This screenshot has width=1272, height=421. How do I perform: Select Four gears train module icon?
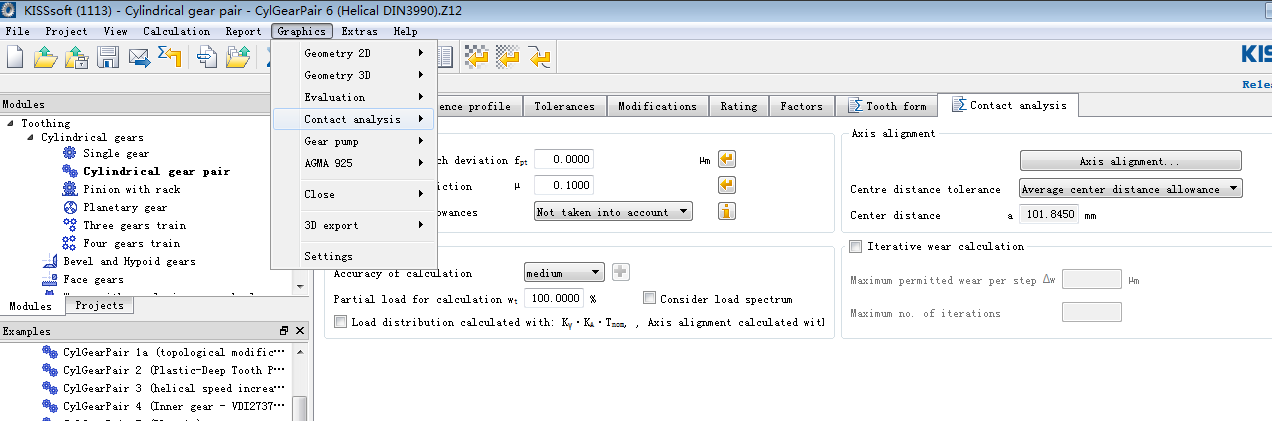coord(69,243)
